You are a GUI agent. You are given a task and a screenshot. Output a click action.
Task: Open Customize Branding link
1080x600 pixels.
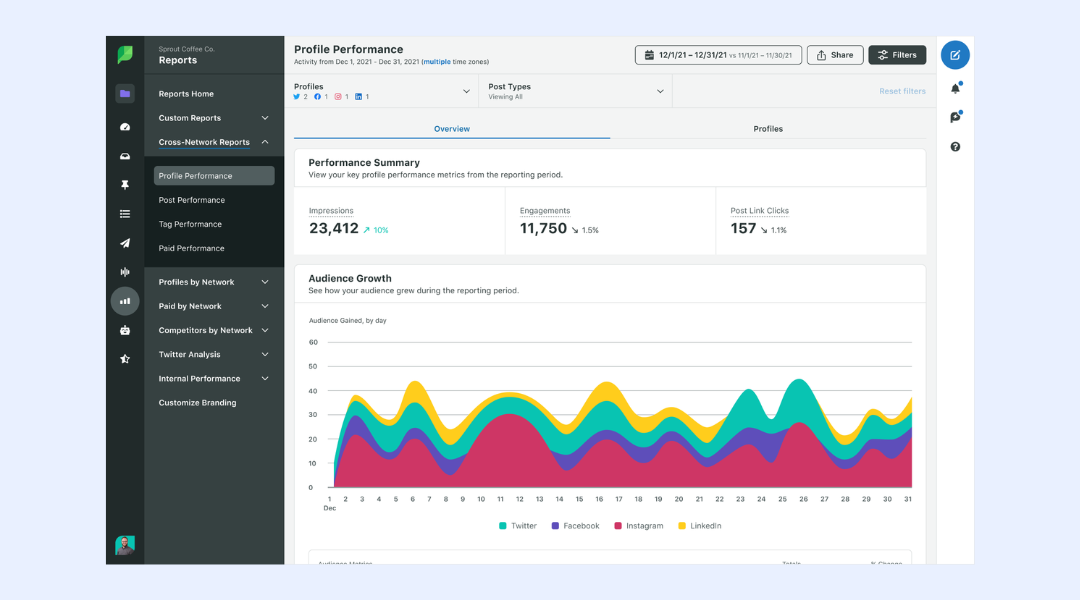click(x=197, y=402)
